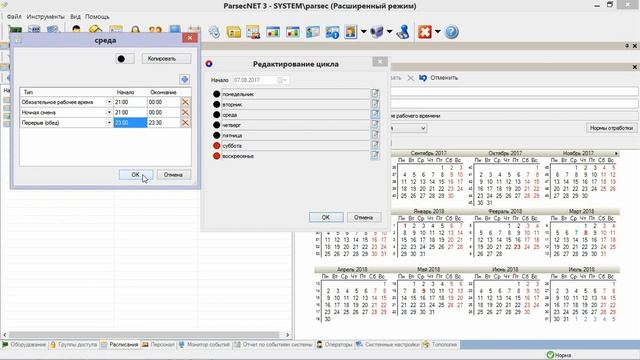Open the Начало date picker dropdown
This screenshot has width=640, height=360.
point(282,80)
